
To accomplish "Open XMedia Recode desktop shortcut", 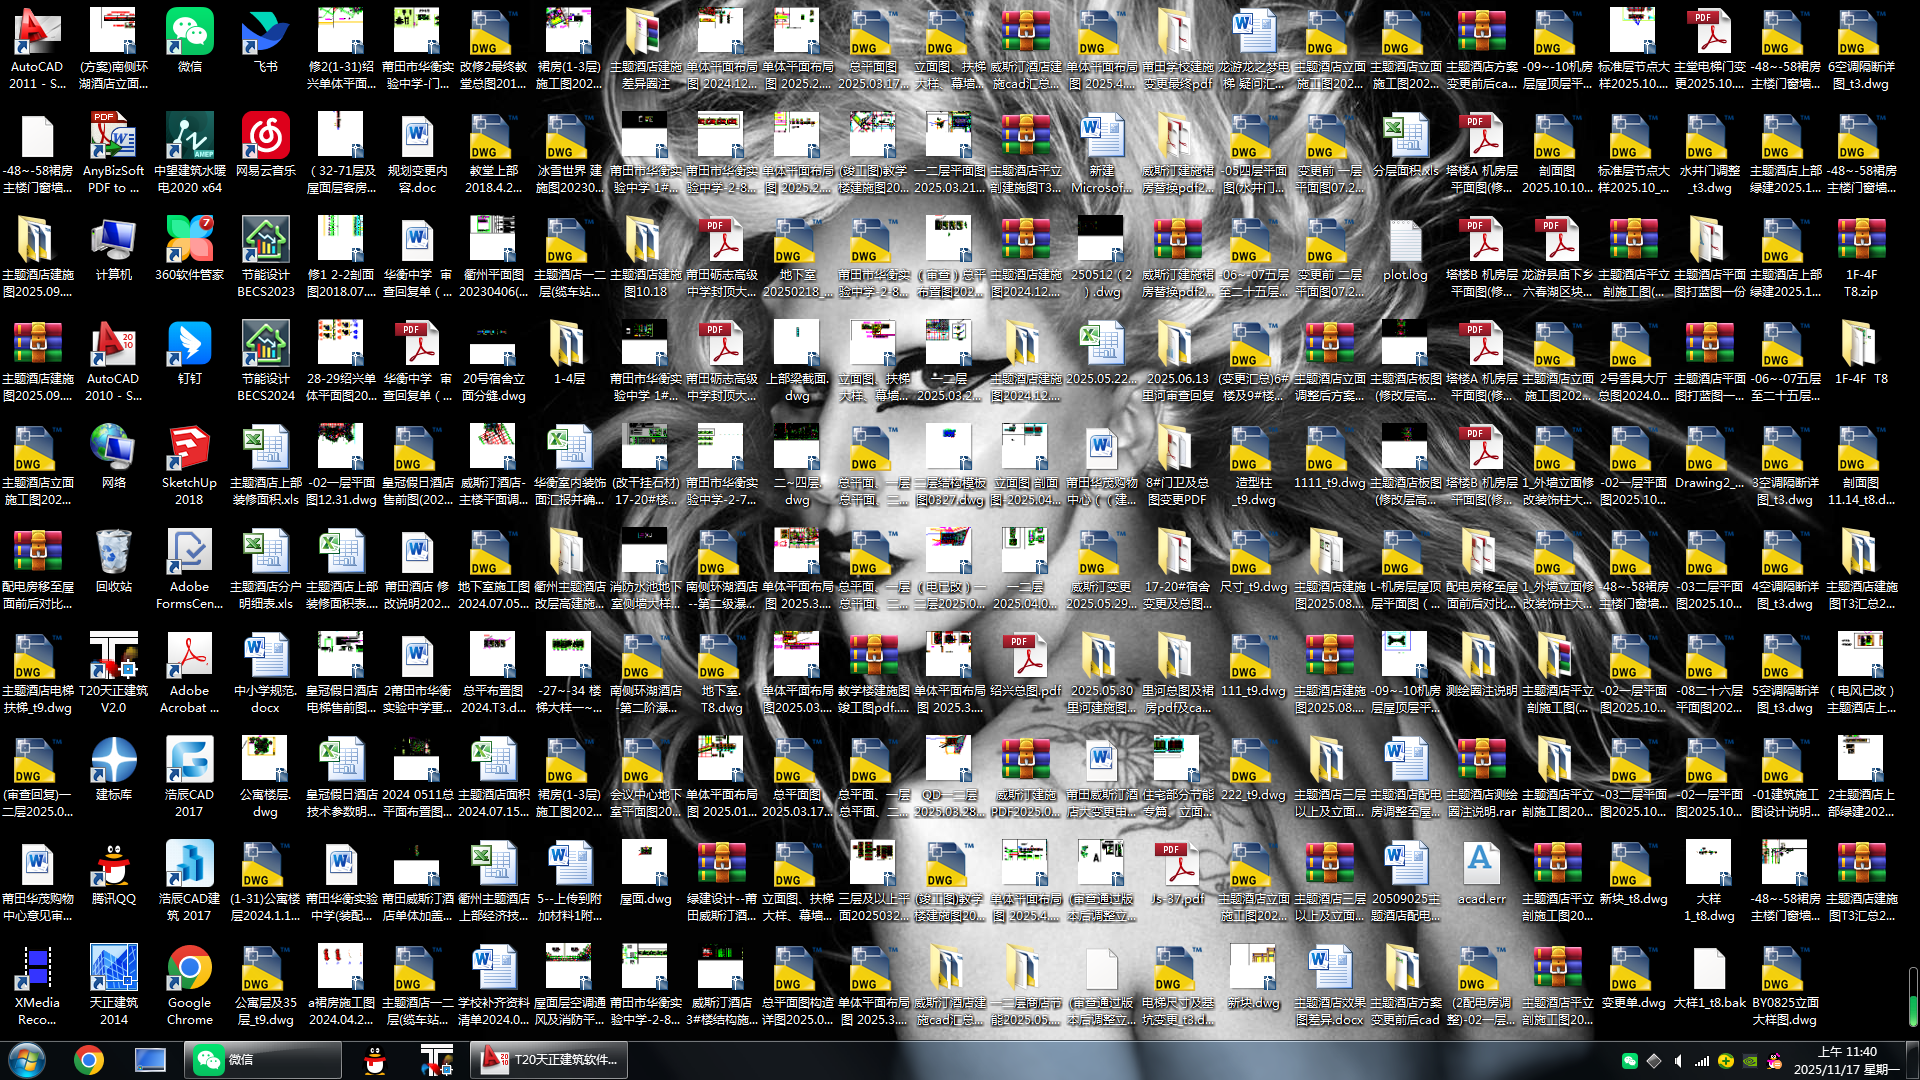I will [x=37, y=970].
